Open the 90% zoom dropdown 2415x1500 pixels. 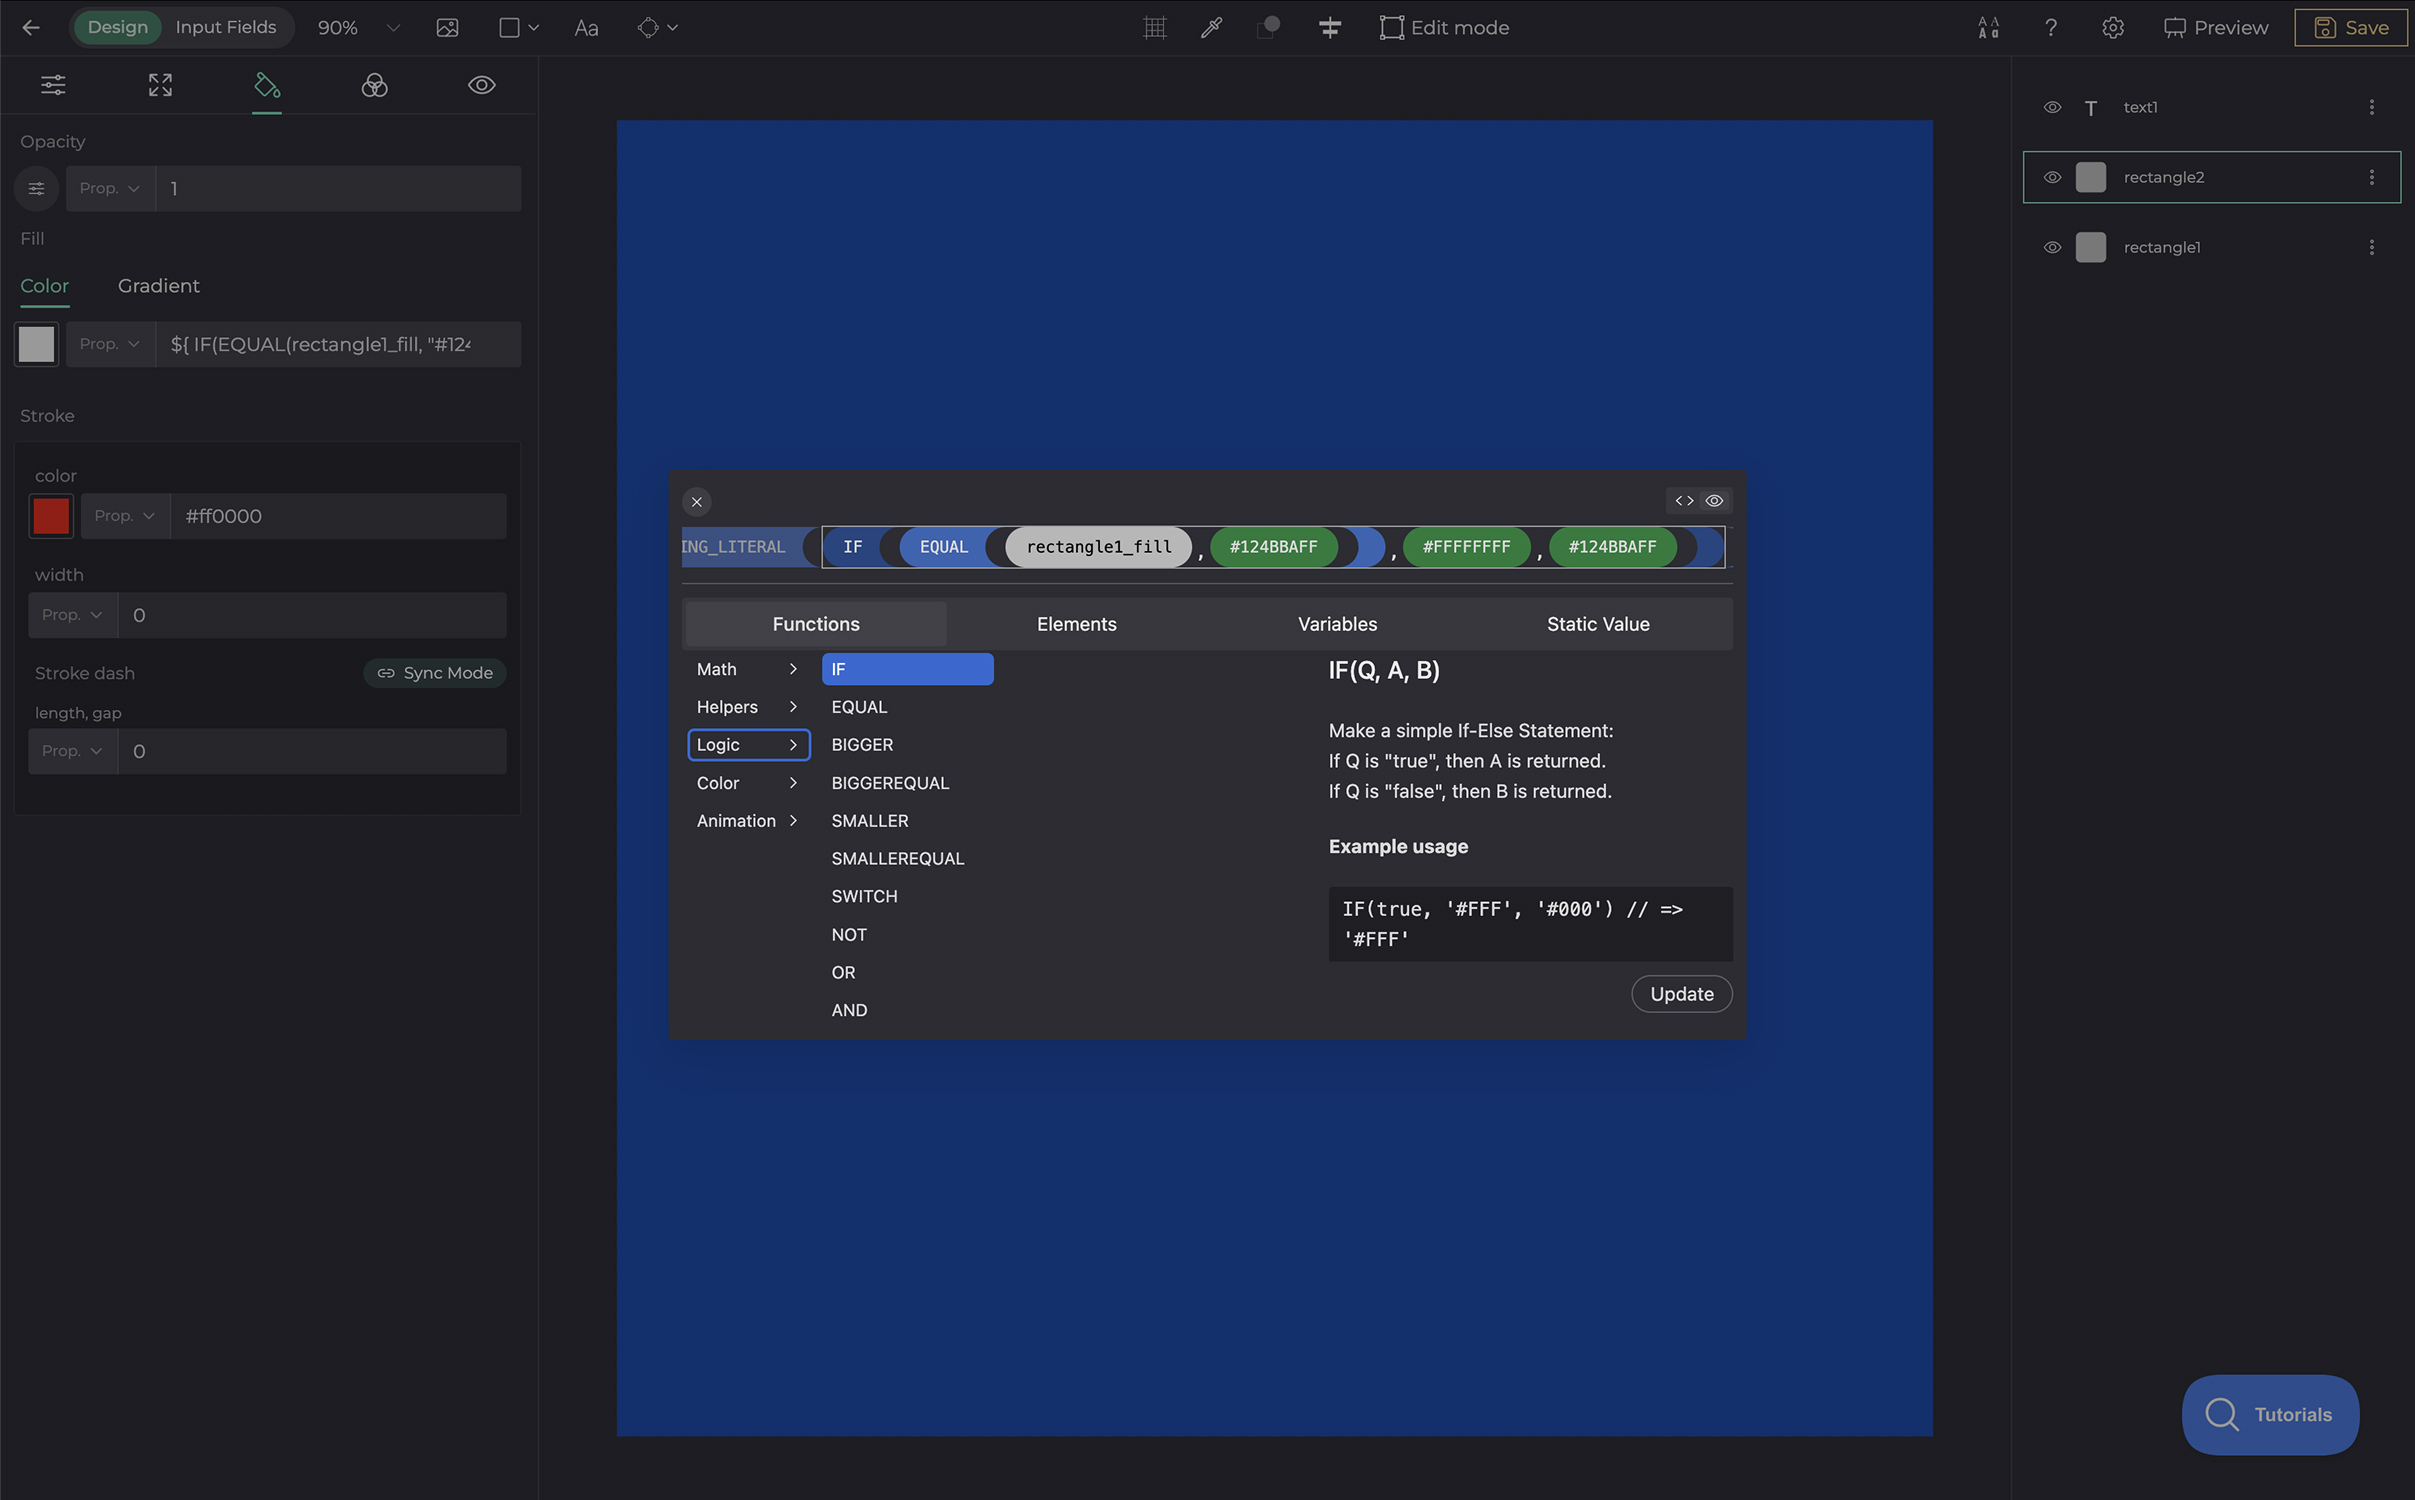pyautogui.click(x=392, y=27)
